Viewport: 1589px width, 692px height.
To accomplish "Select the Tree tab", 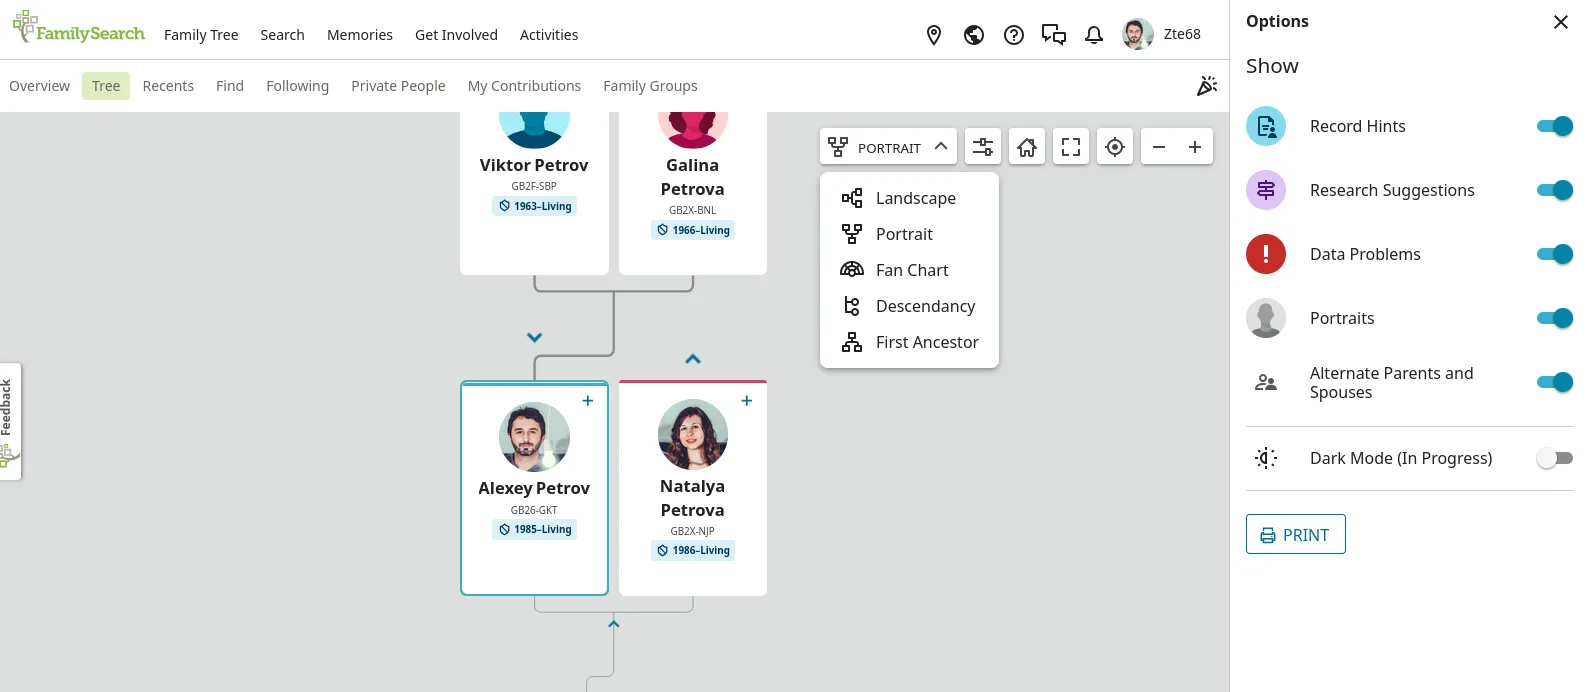I will pos(106,86).
